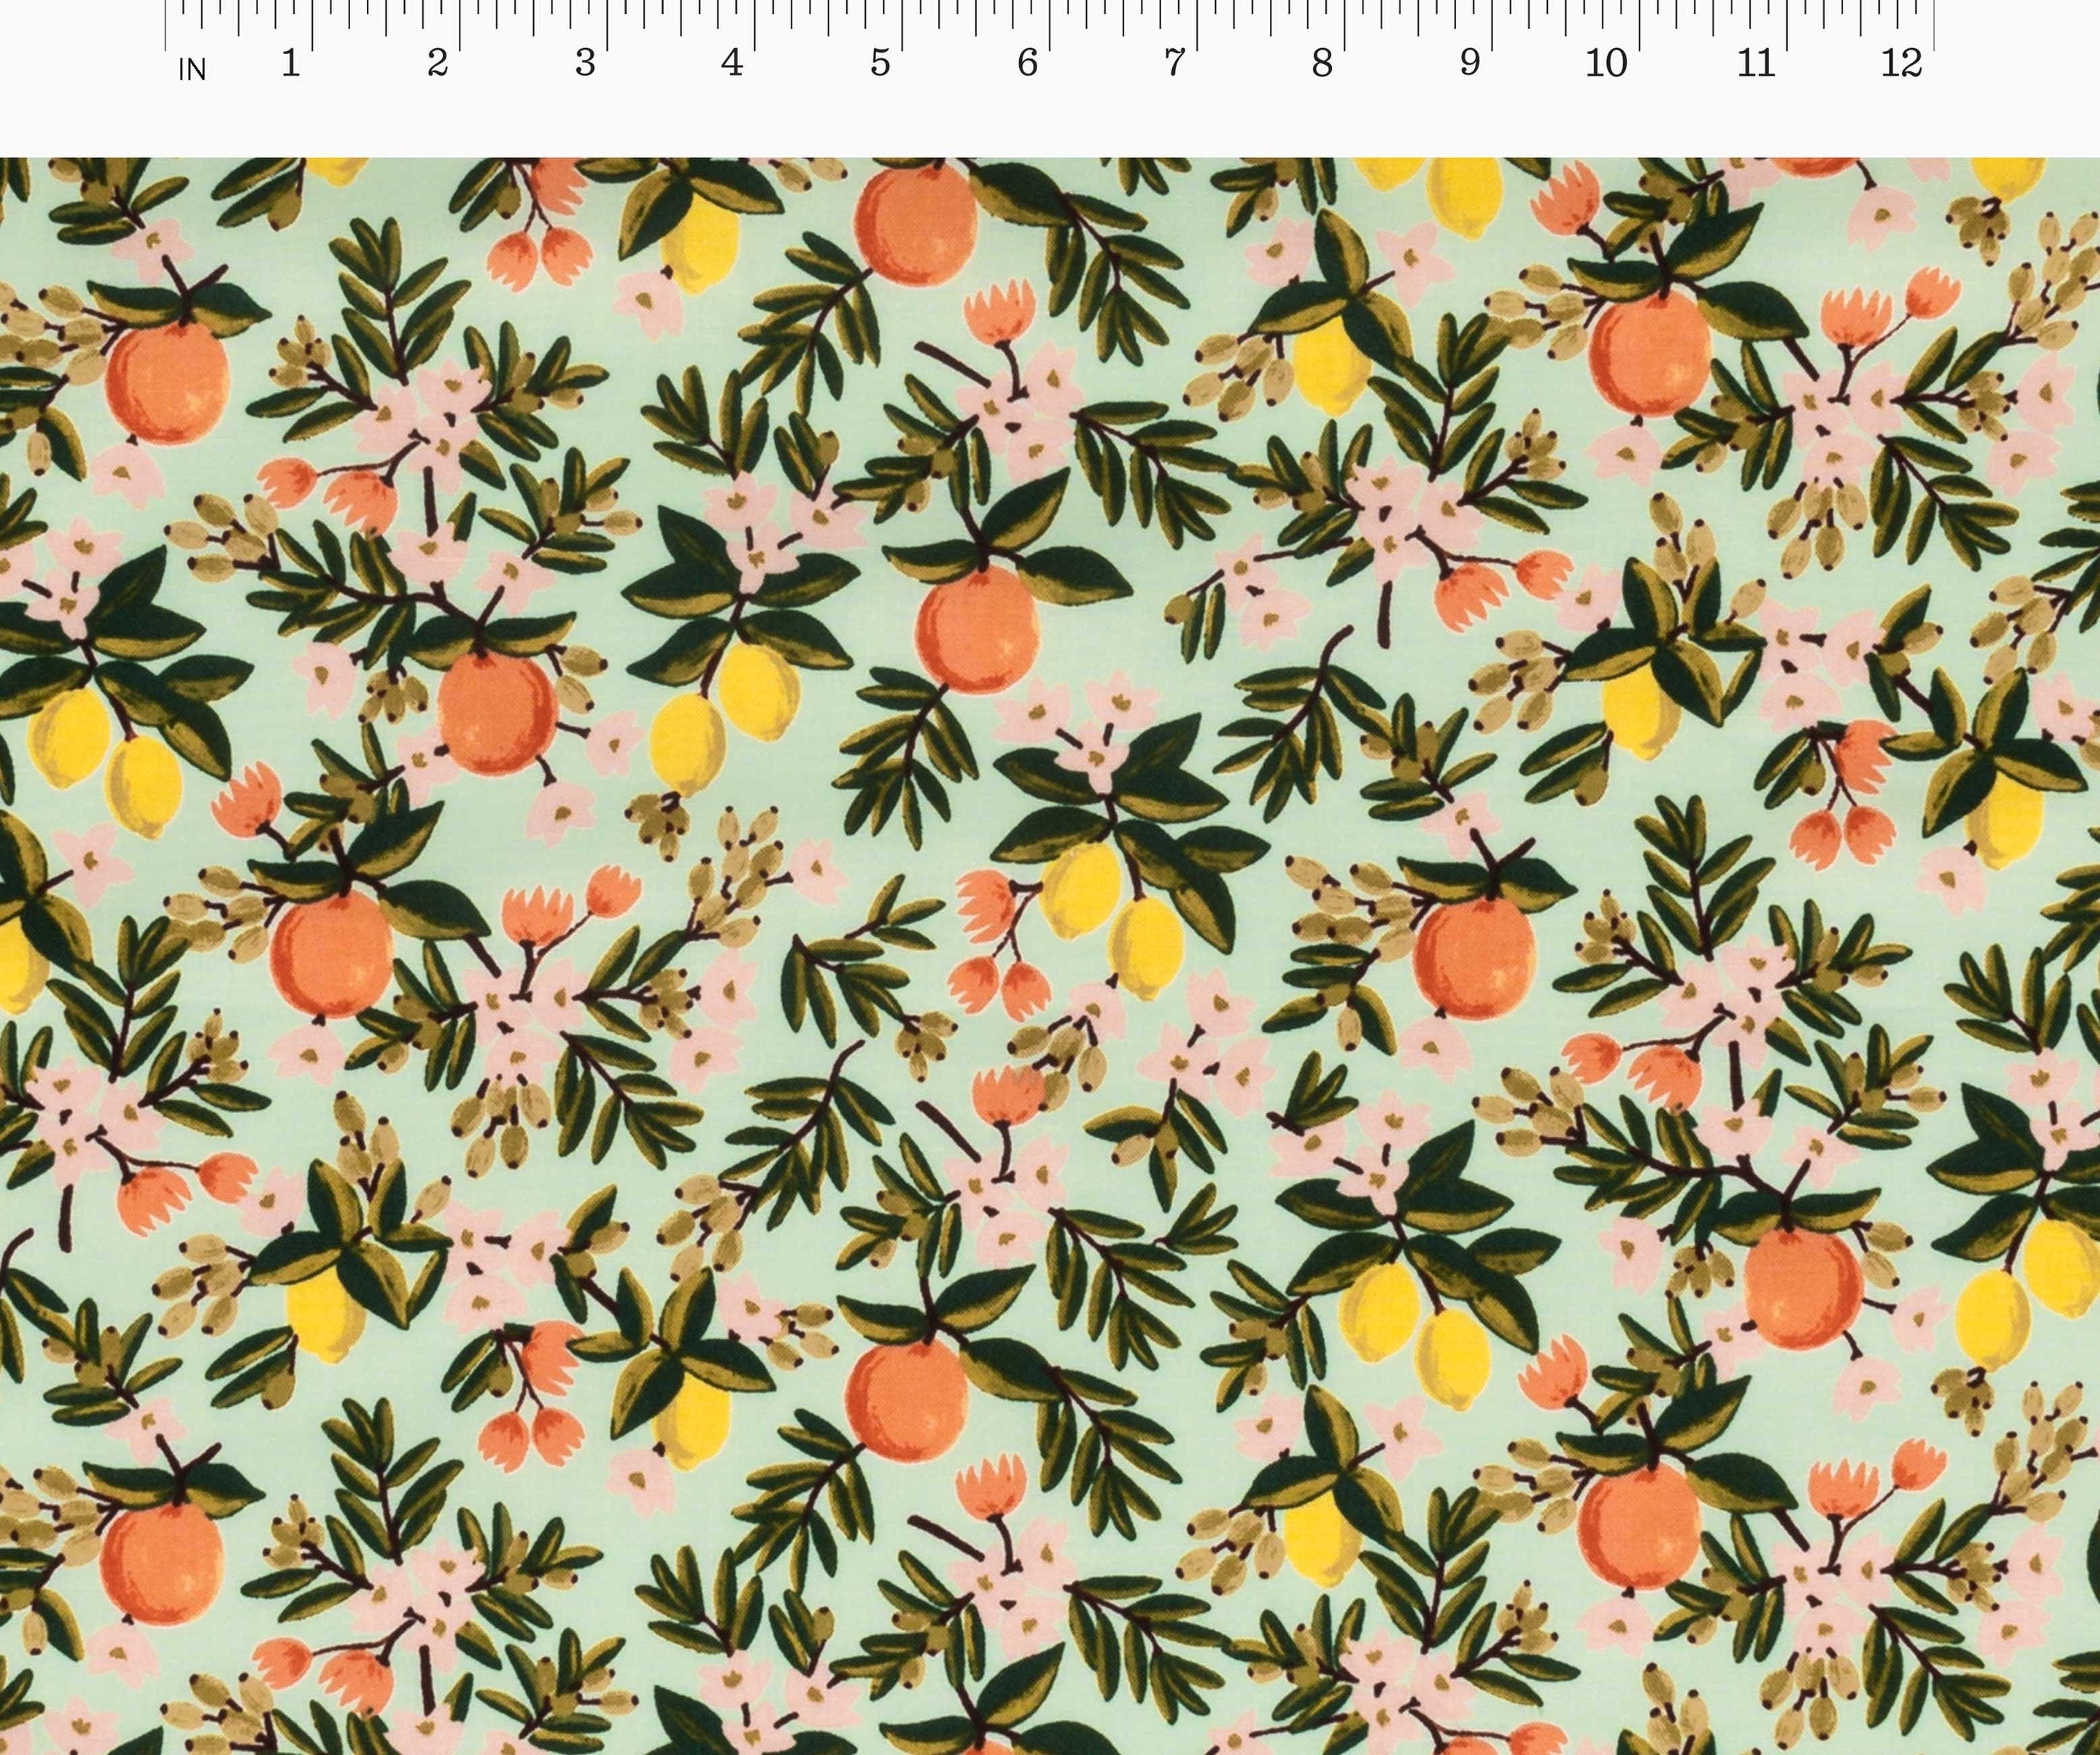The image size is (2100, 1755).
Task: Click the number 1 on the ruler
Action: tap(290, 63)
